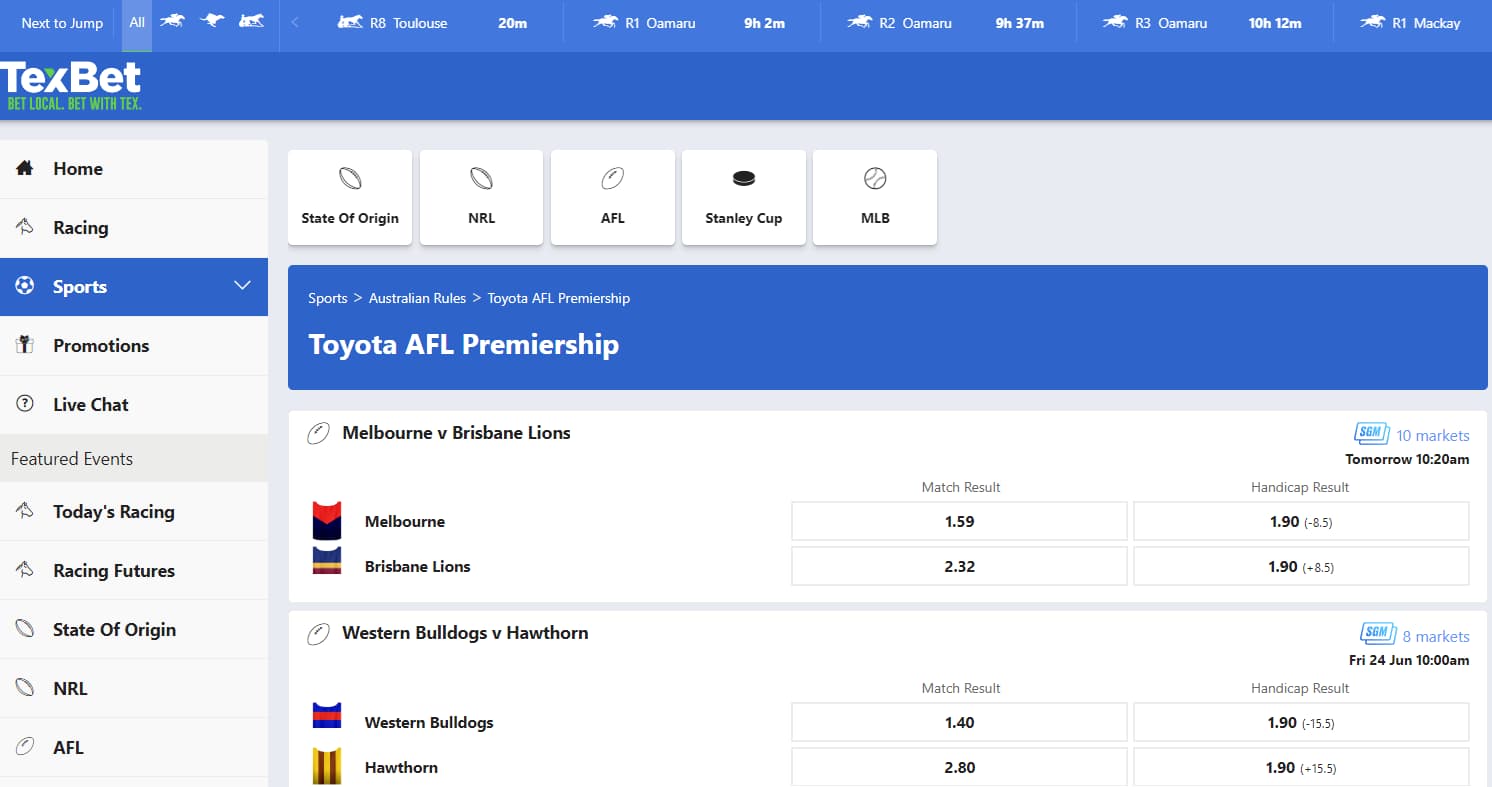Click the Today's Racing horse icon
The height and width of the screenshot is (787, 1492).
[25, 511]
